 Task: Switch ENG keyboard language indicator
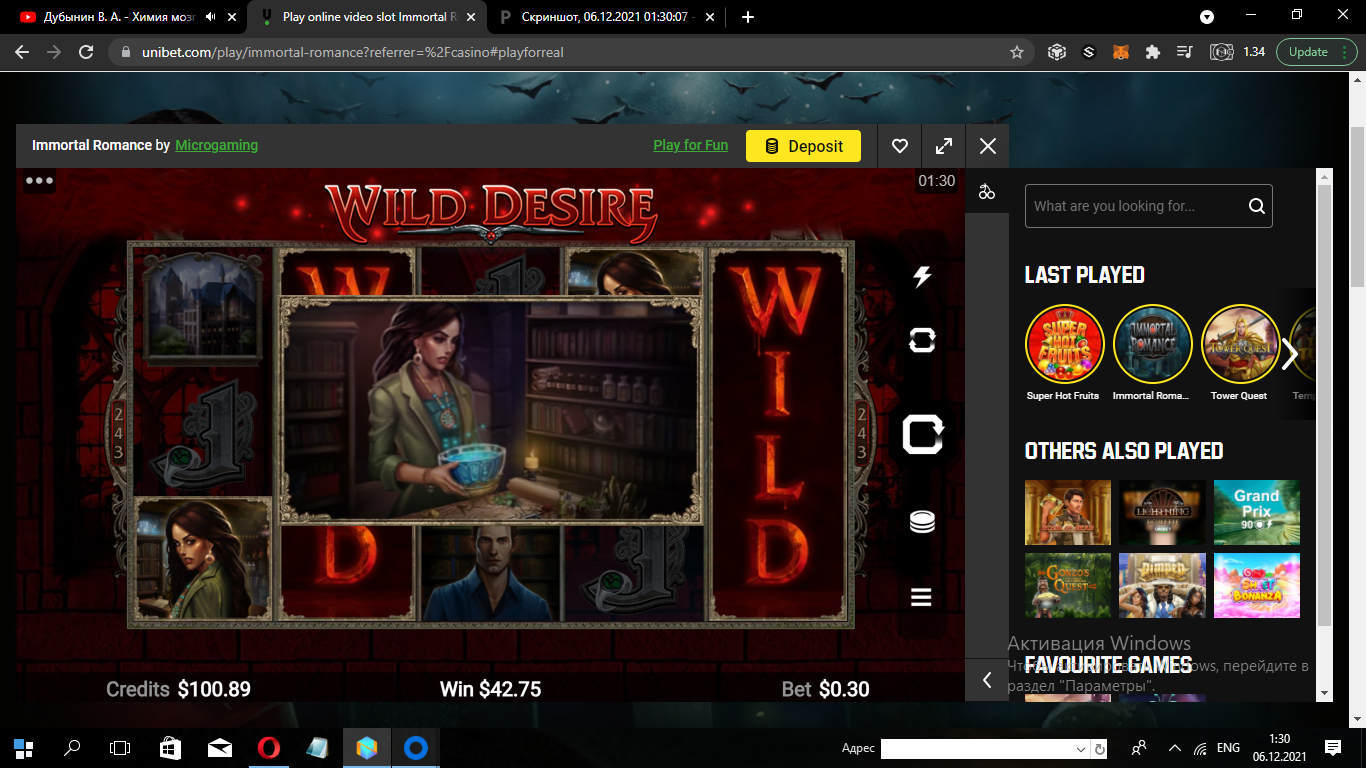tap(1228, 747)
